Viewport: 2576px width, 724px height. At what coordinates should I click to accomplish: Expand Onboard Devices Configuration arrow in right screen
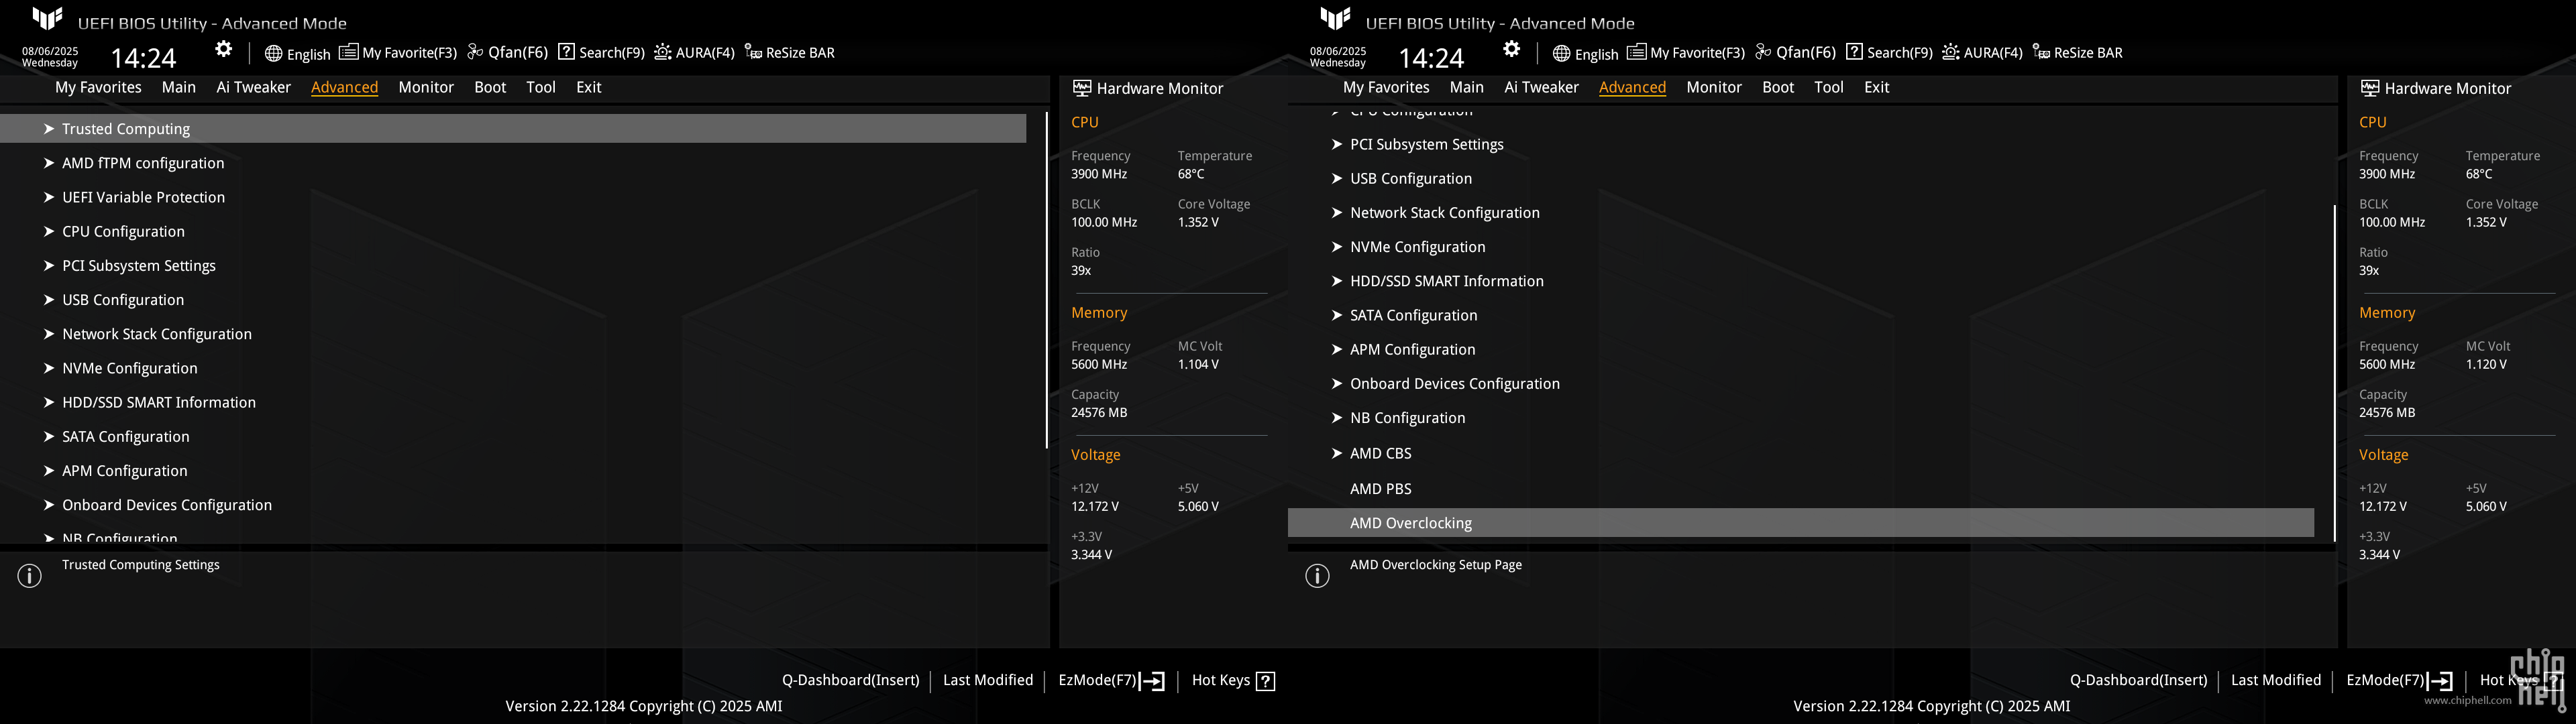click(x=1336, y=383)
